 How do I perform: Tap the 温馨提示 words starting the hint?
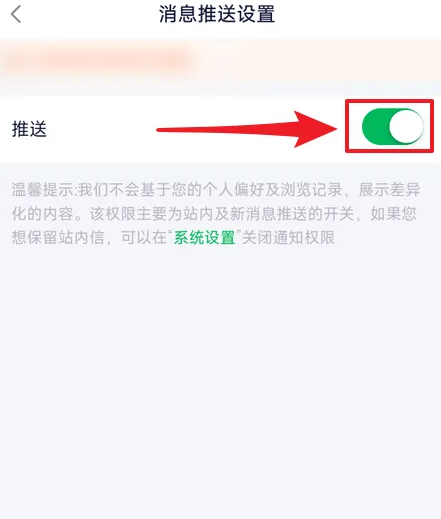click(x=42, y=190)
